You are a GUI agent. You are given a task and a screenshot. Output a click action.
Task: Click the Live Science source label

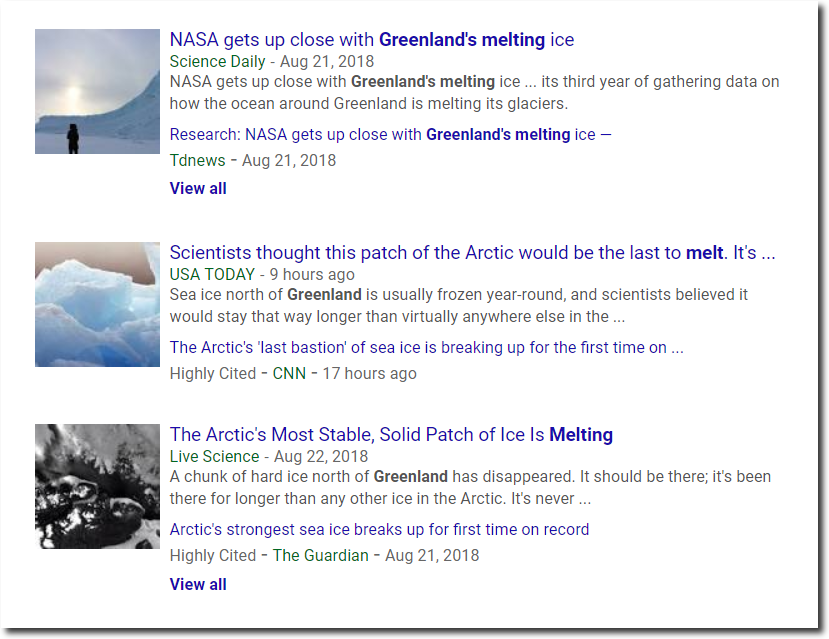point(214,456)
